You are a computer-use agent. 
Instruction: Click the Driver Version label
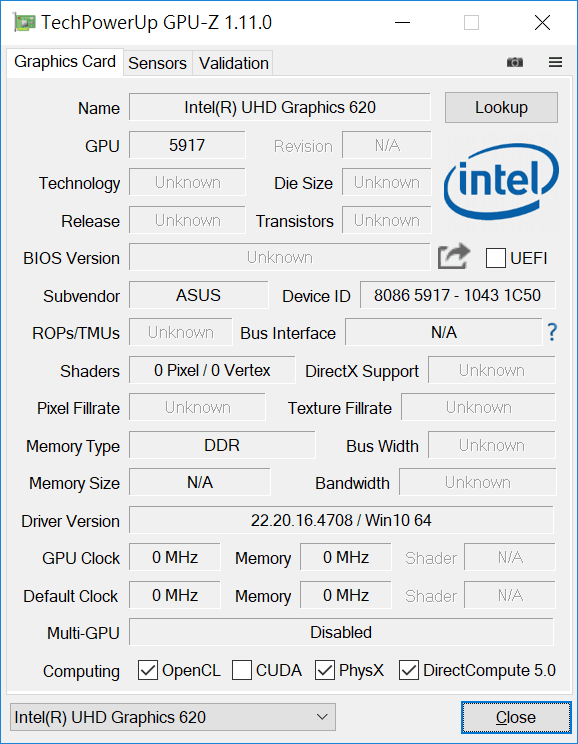[x=70, y=521]
